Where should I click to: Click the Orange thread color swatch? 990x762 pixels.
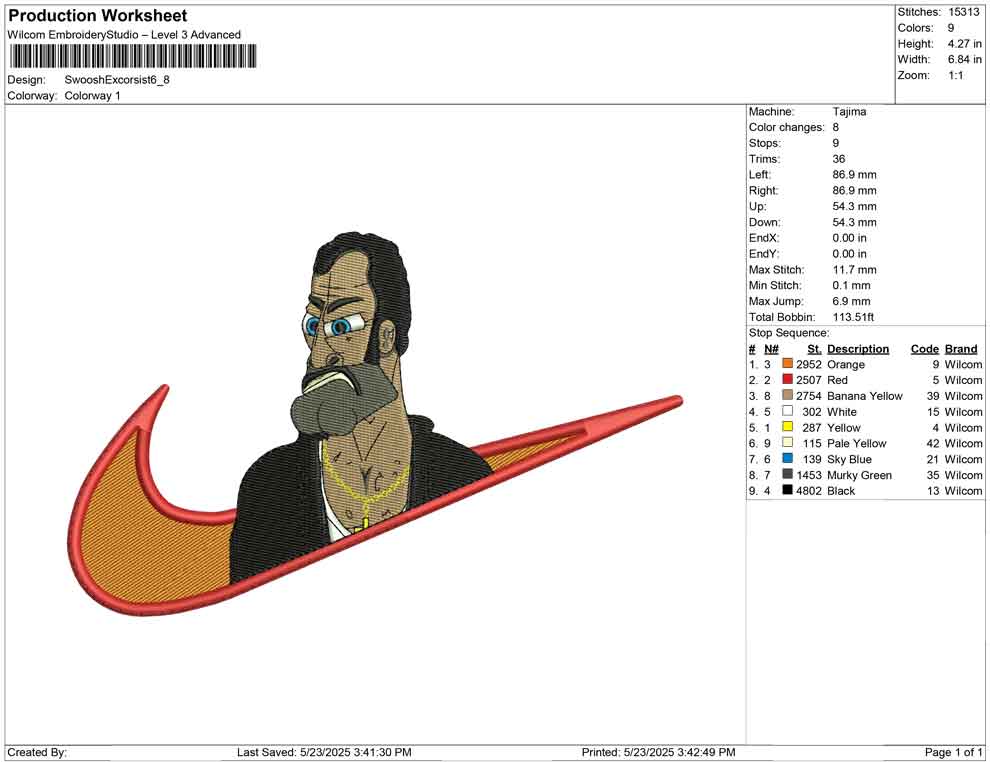click(x=787, y=364)
